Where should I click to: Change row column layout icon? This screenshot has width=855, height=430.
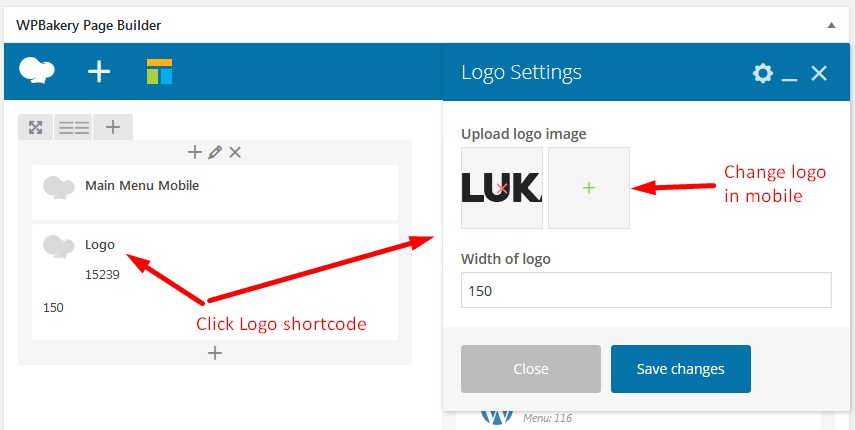point(74,128)
